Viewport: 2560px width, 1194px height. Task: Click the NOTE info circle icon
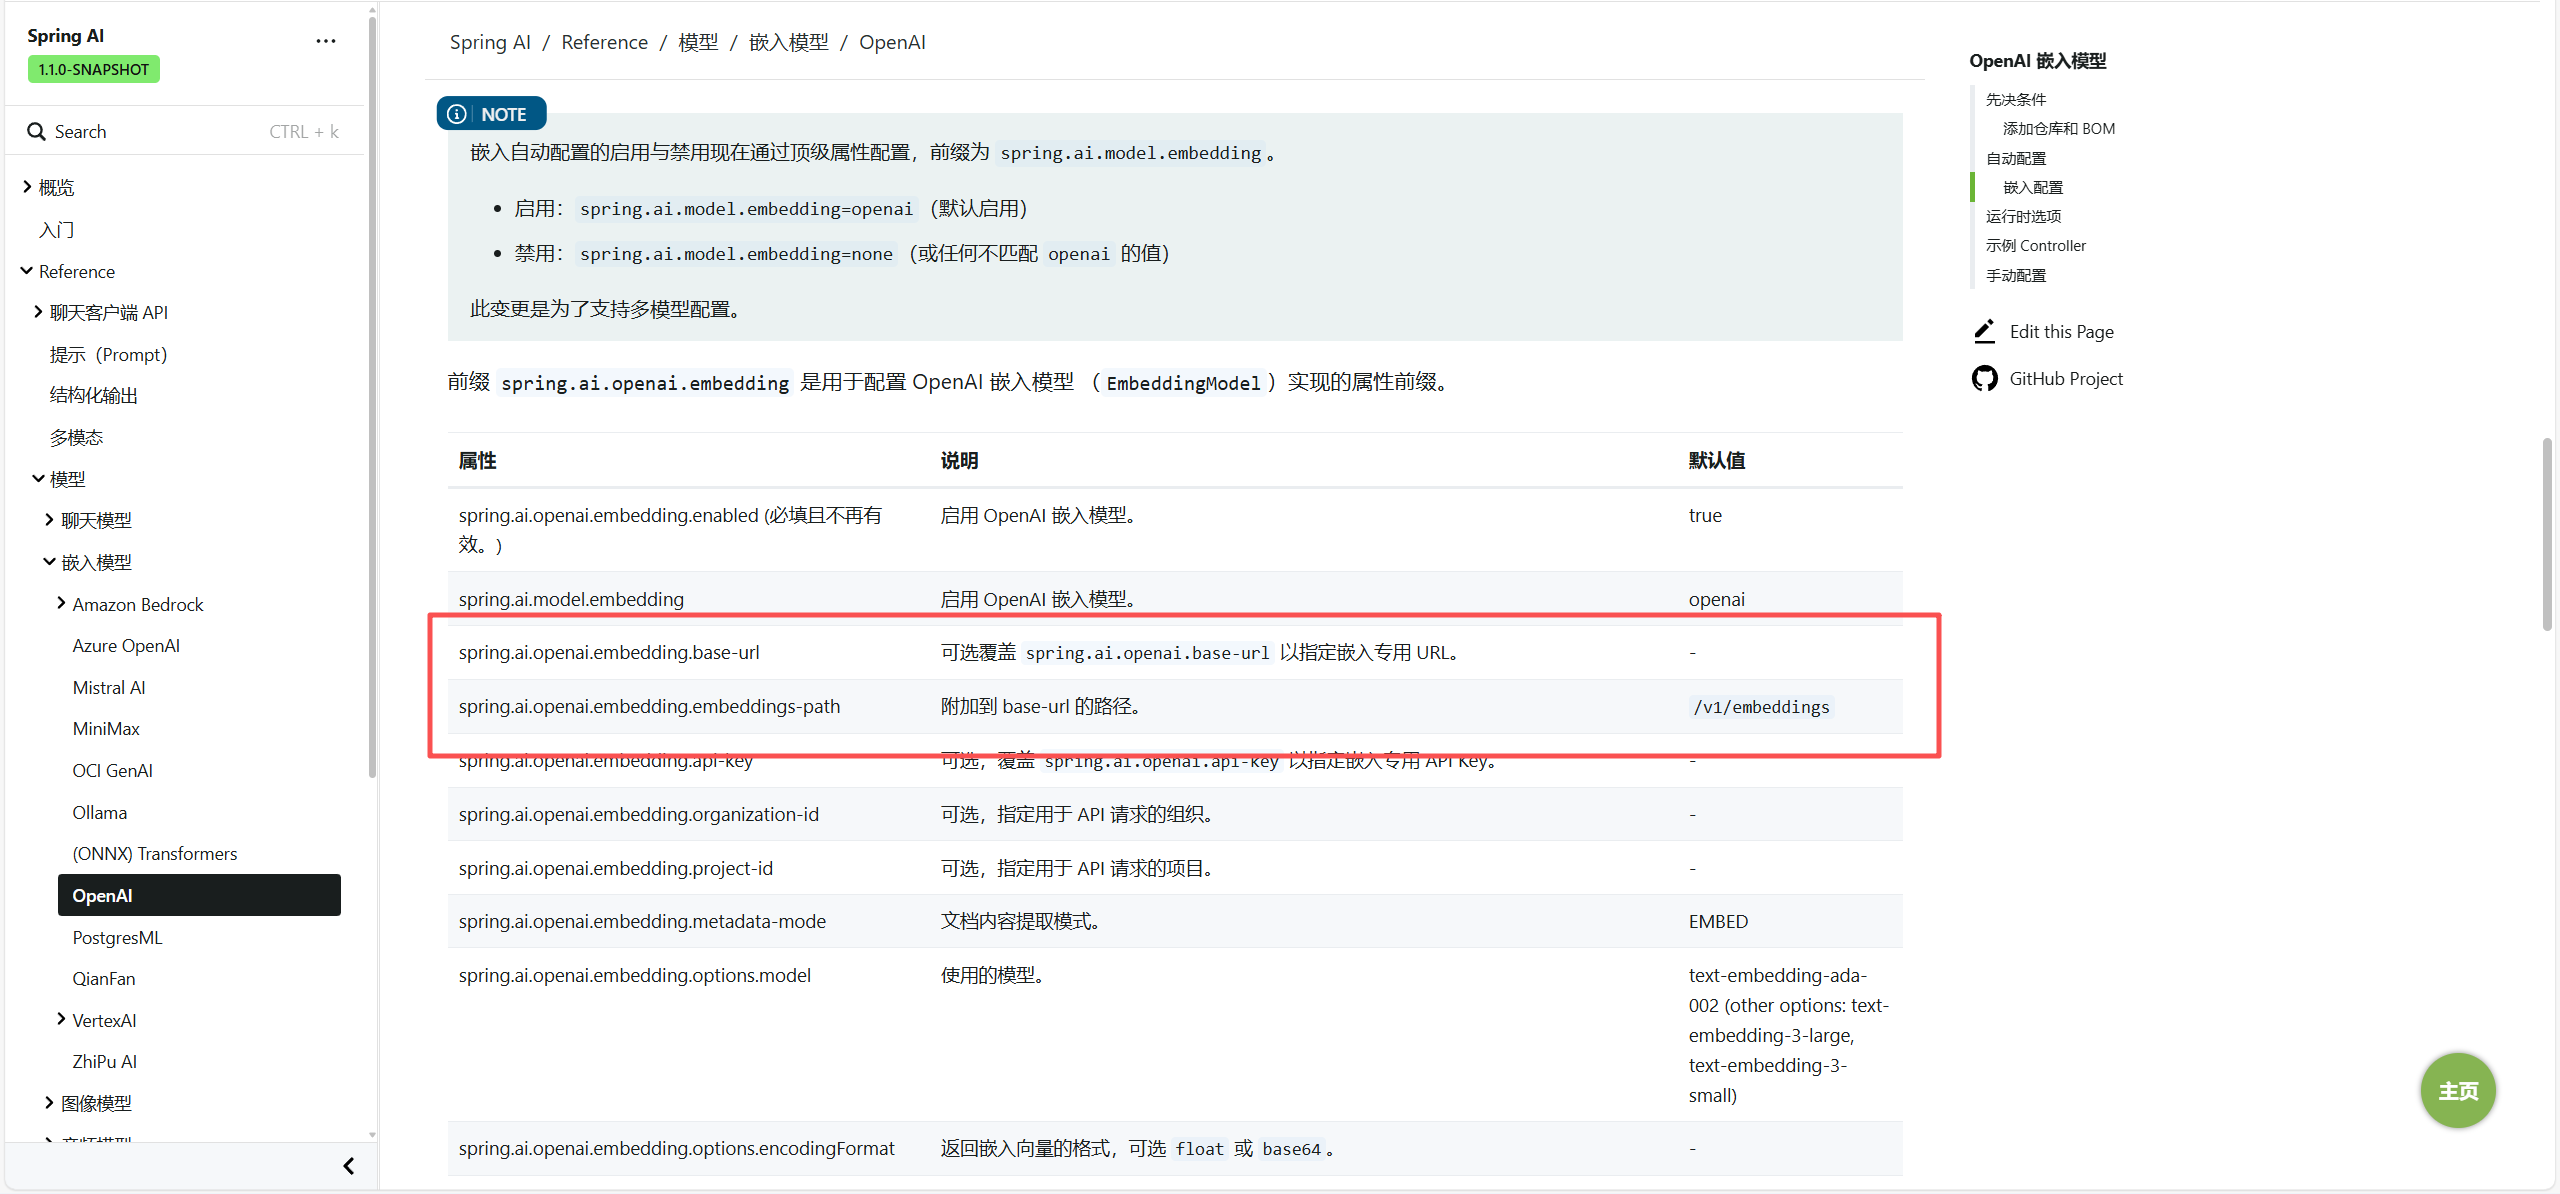pyautogui.click(x=457, y=114)
